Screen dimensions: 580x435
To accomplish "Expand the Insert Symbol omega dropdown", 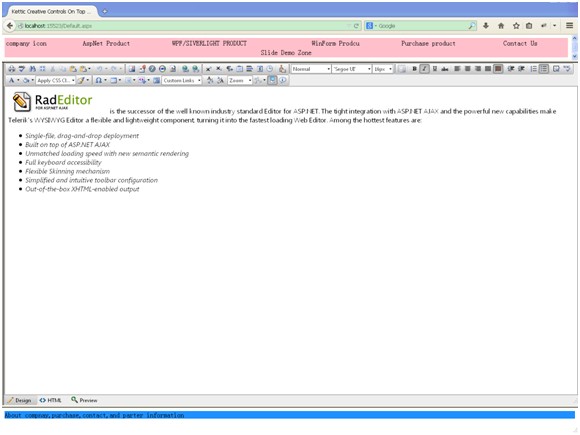I will [x=105, y=80].
